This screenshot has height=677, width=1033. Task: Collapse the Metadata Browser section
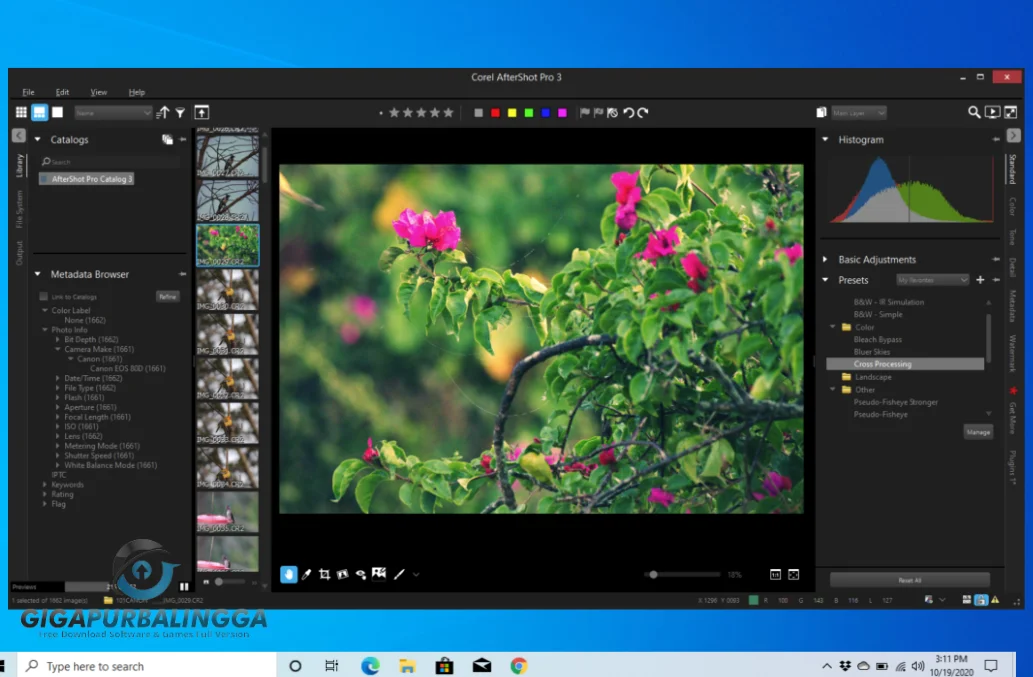click(38, 274)
